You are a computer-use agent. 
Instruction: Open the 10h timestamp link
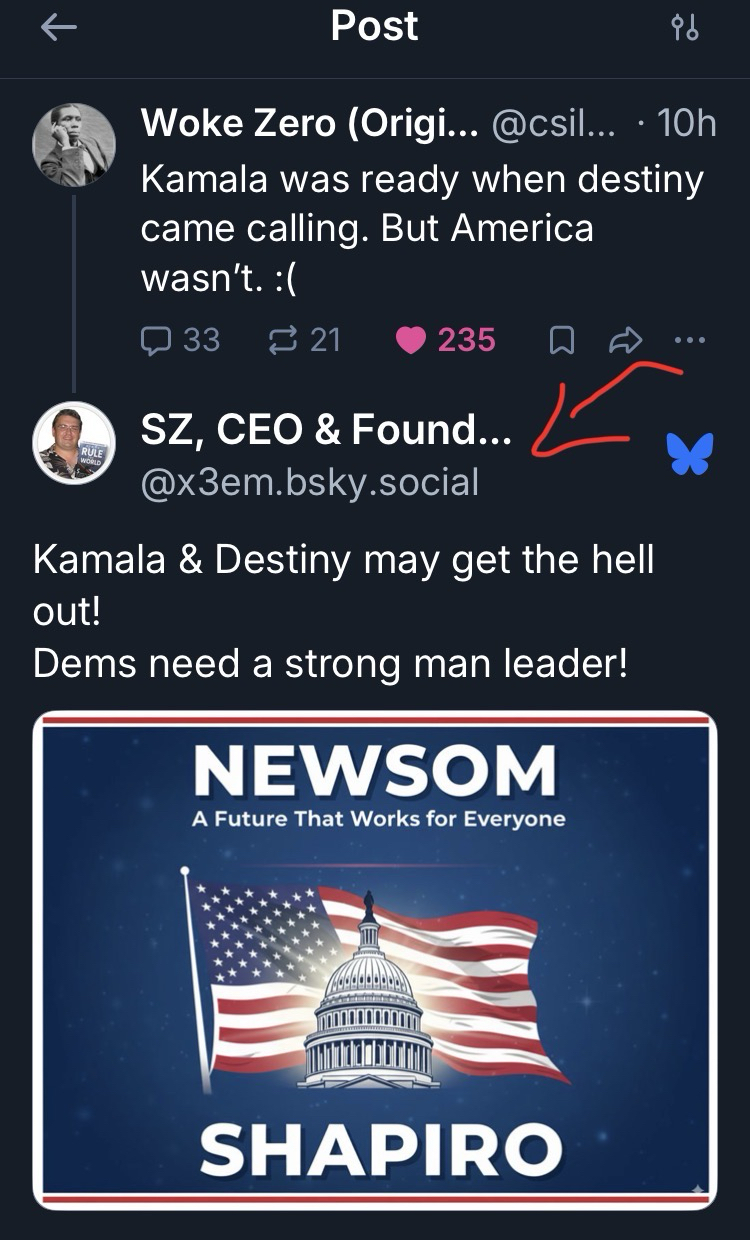[687, 124]
